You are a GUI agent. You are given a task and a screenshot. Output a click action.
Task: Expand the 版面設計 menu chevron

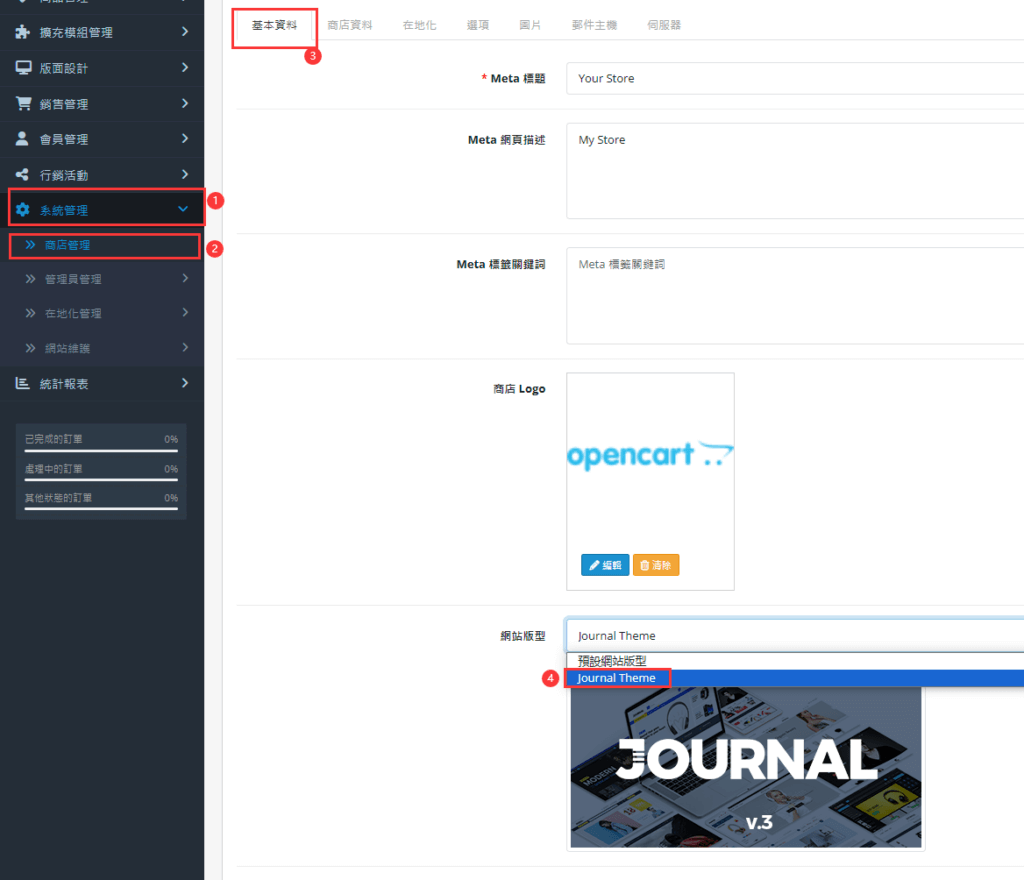(185, 67)
